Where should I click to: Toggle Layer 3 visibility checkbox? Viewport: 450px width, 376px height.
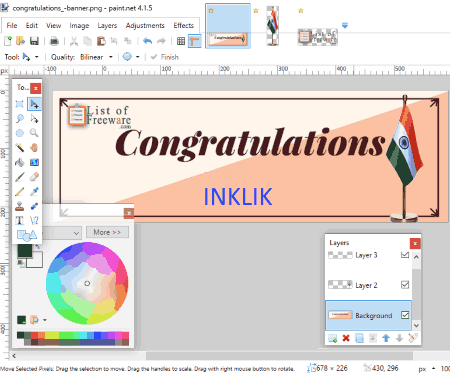pos(405,255)
